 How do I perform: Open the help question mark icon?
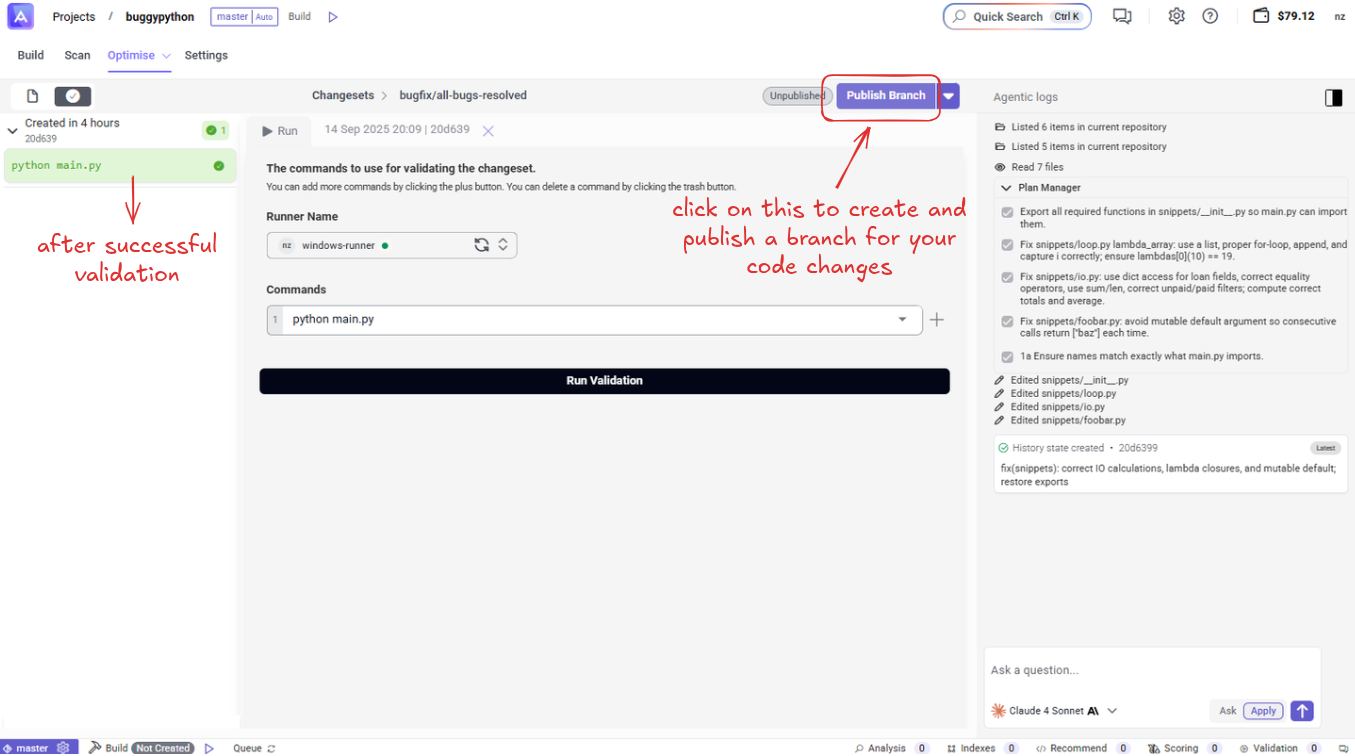[x=1210, y=16]
